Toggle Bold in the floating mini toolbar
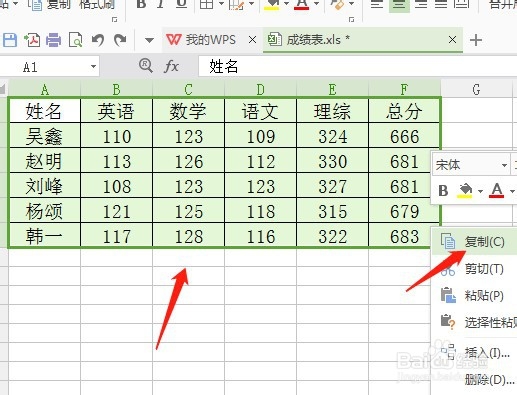The image size is (517, 395). 443,191
